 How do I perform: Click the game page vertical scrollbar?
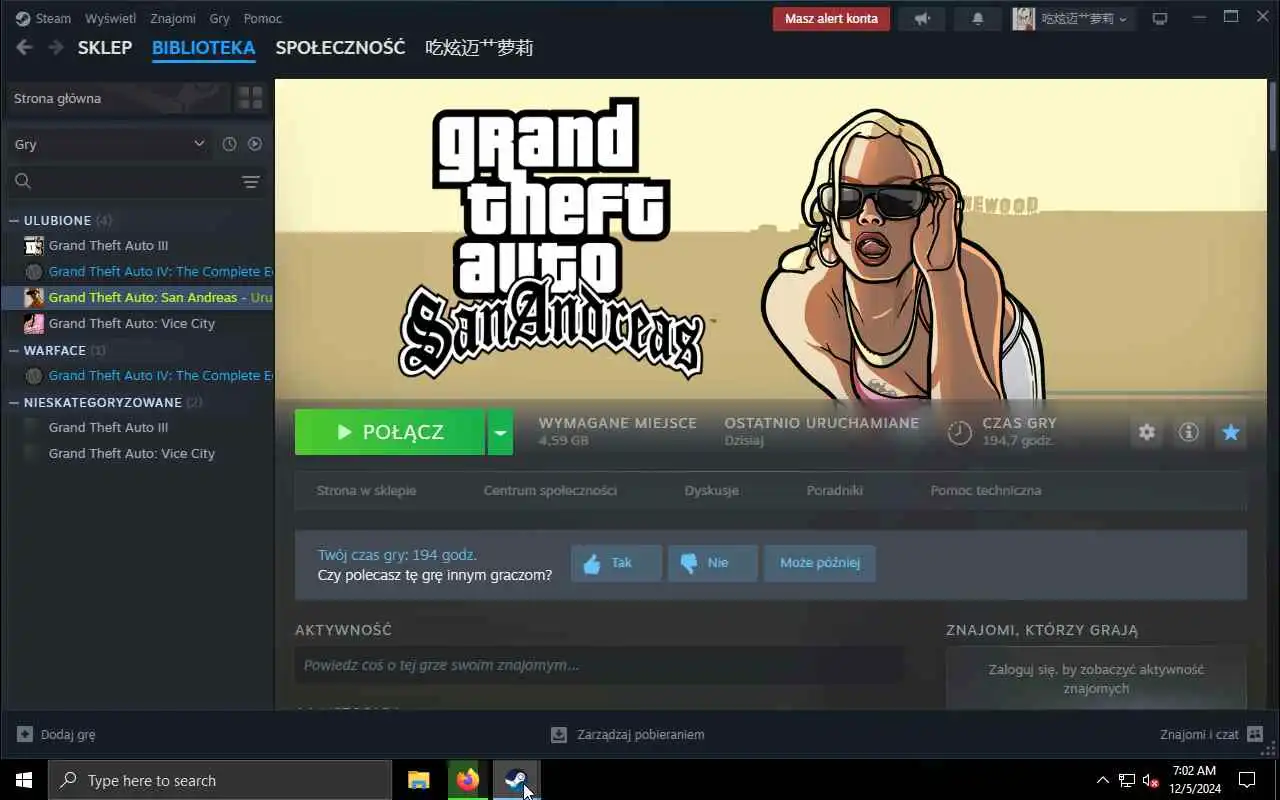(x=1273, y=115)
